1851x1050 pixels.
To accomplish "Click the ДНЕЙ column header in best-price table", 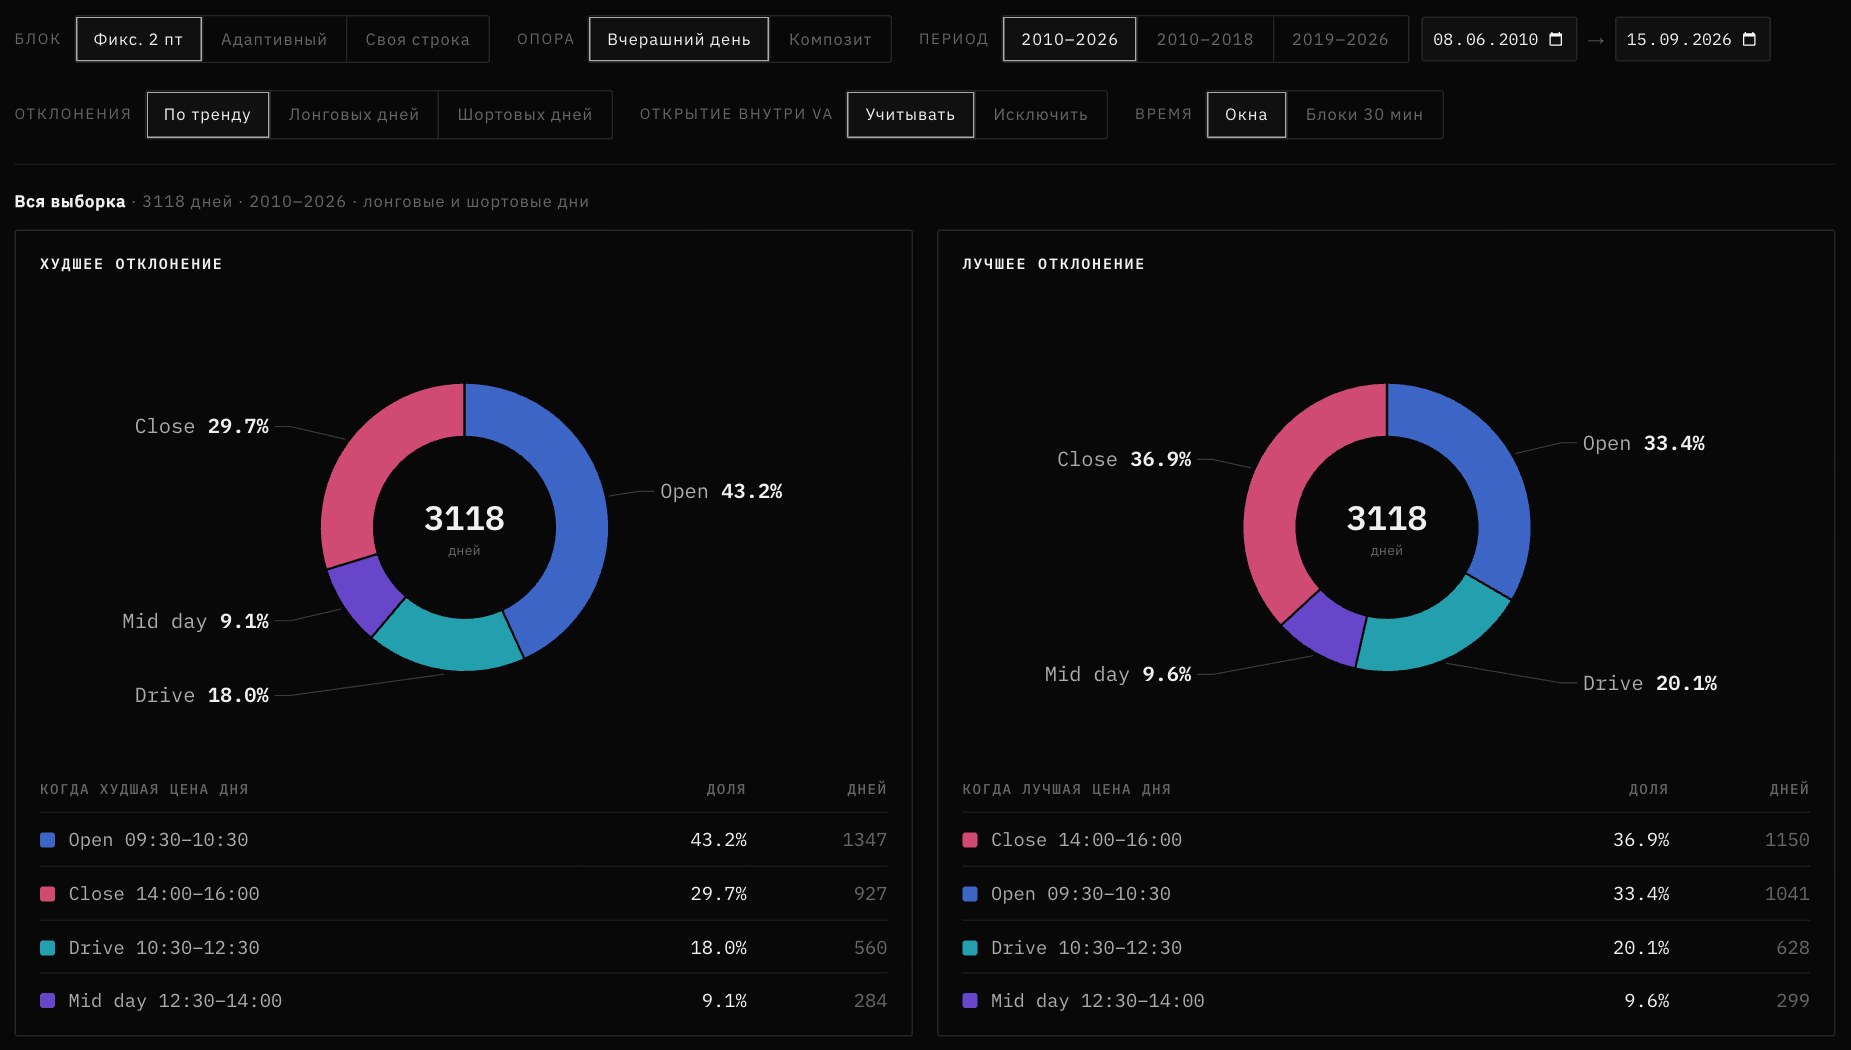I will pos(1789,789).
